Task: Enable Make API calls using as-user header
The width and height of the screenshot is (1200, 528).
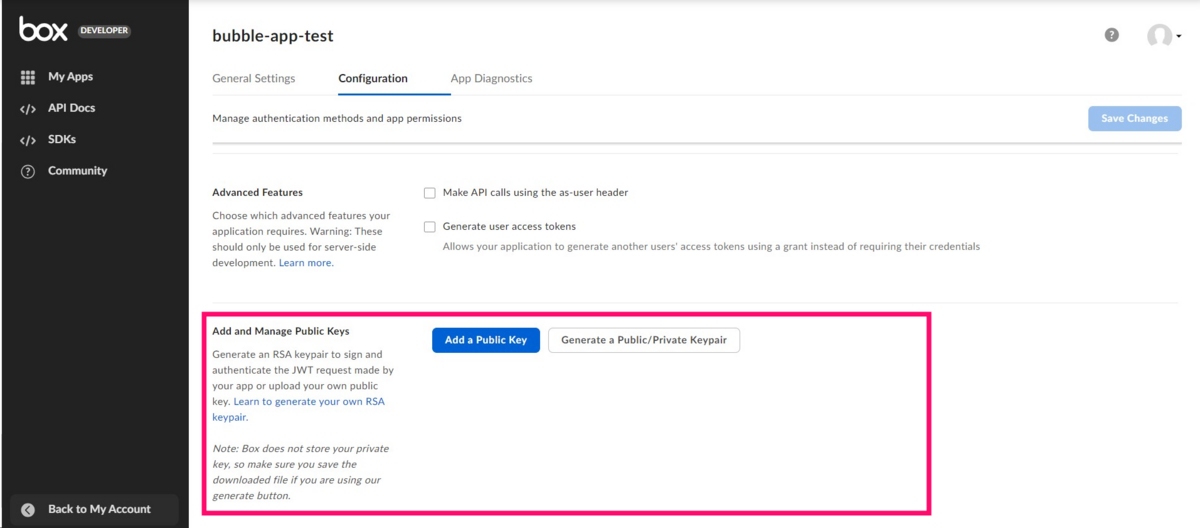Action: coord(430,193)
